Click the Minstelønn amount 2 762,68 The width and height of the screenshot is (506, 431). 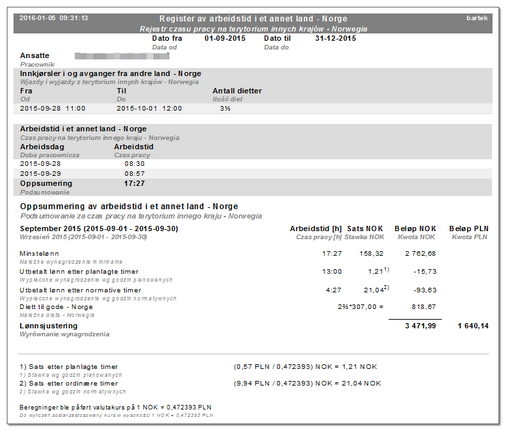420,254
